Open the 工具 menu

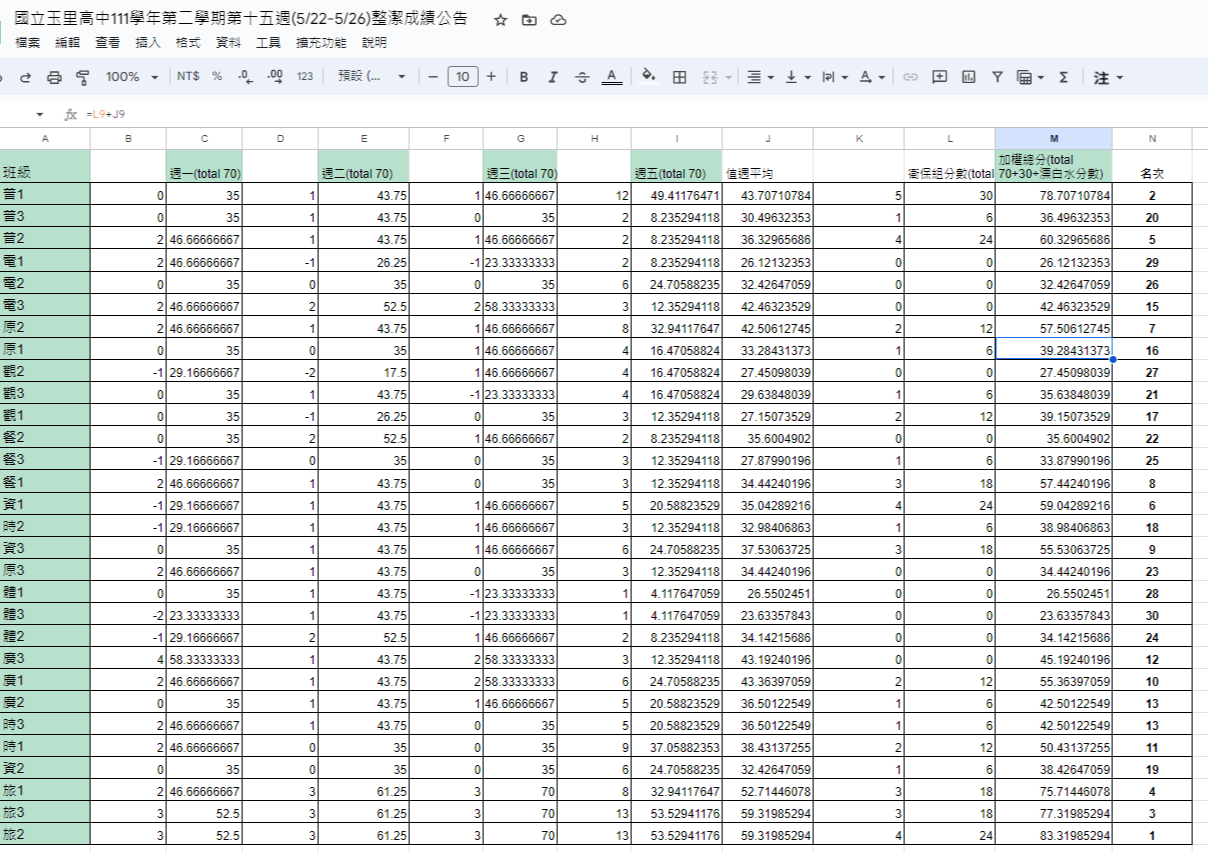pos(269,43)
